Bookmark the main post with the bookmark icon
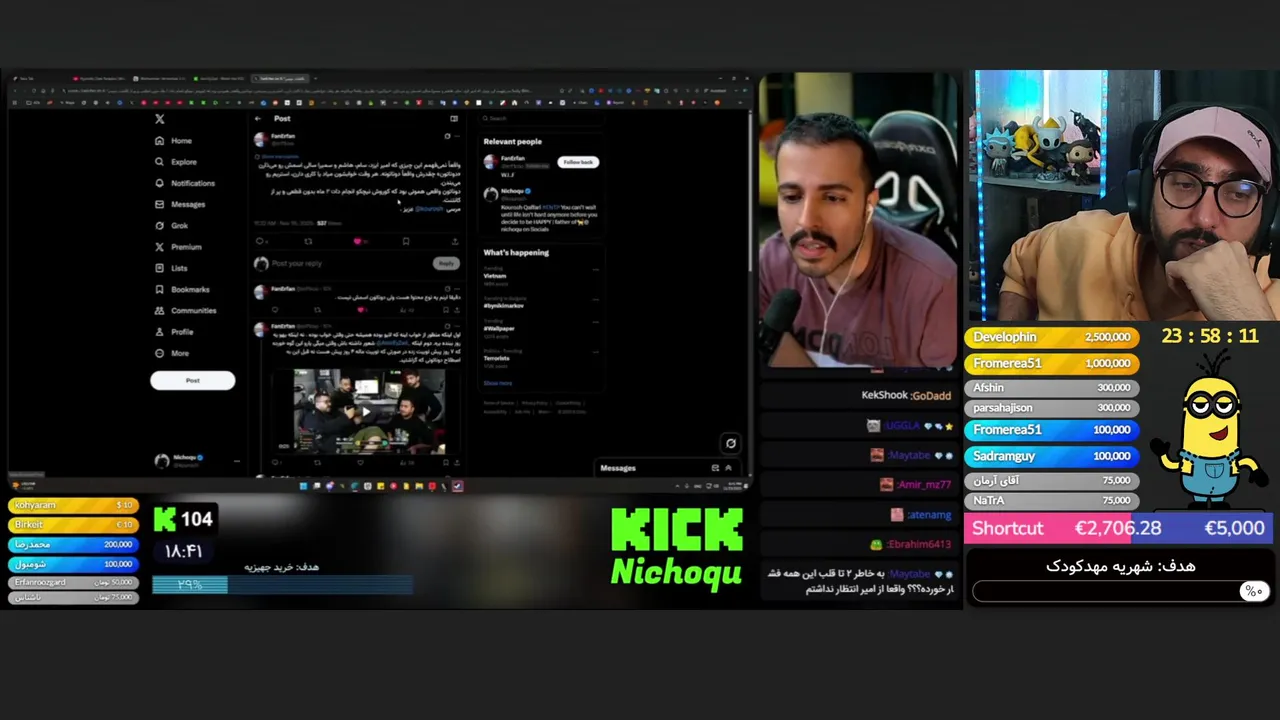 406,241
